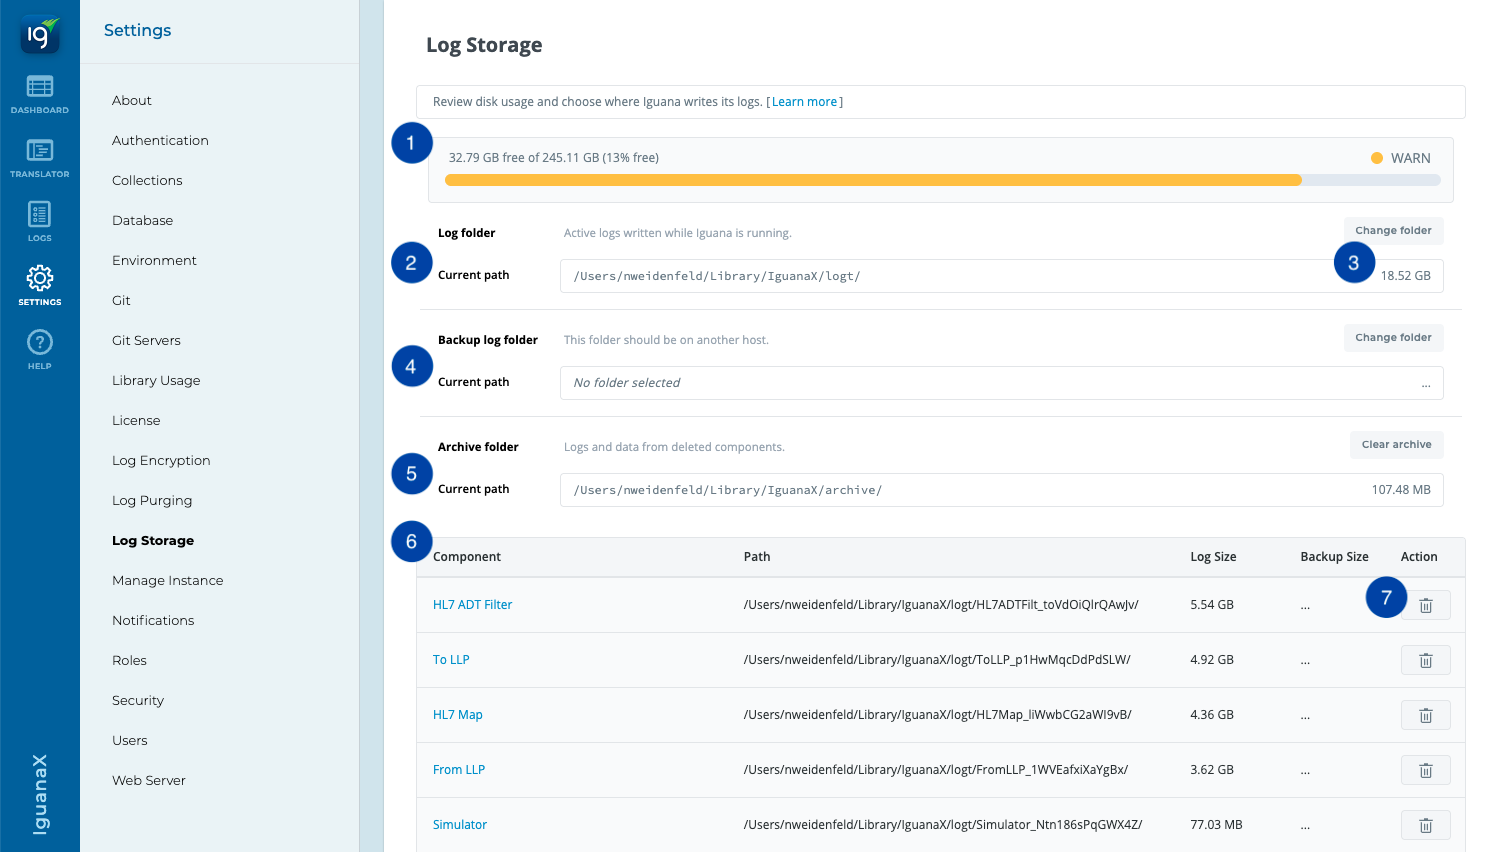The width and height of the screenshot is (1487, 852).
Task: Open the Learn more link
Action: coord(804,102)
